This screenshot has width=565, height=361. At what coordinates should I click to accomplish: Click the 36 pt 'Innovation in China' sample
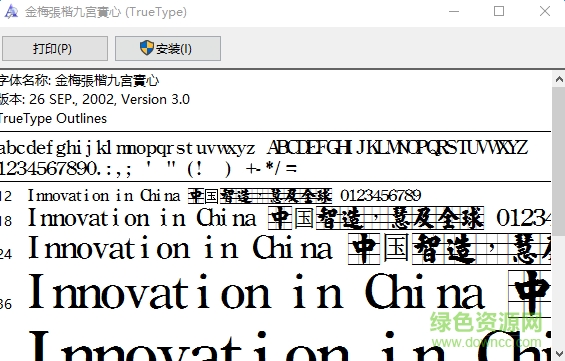point(256,292)
